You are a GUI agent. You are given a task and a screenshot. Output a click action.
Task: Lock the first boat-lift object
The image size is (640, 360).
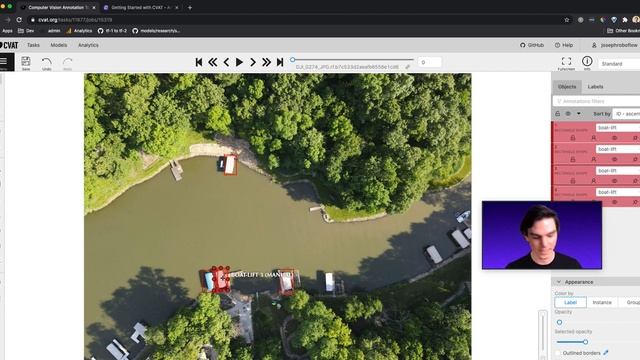click(x=573, y=138)
